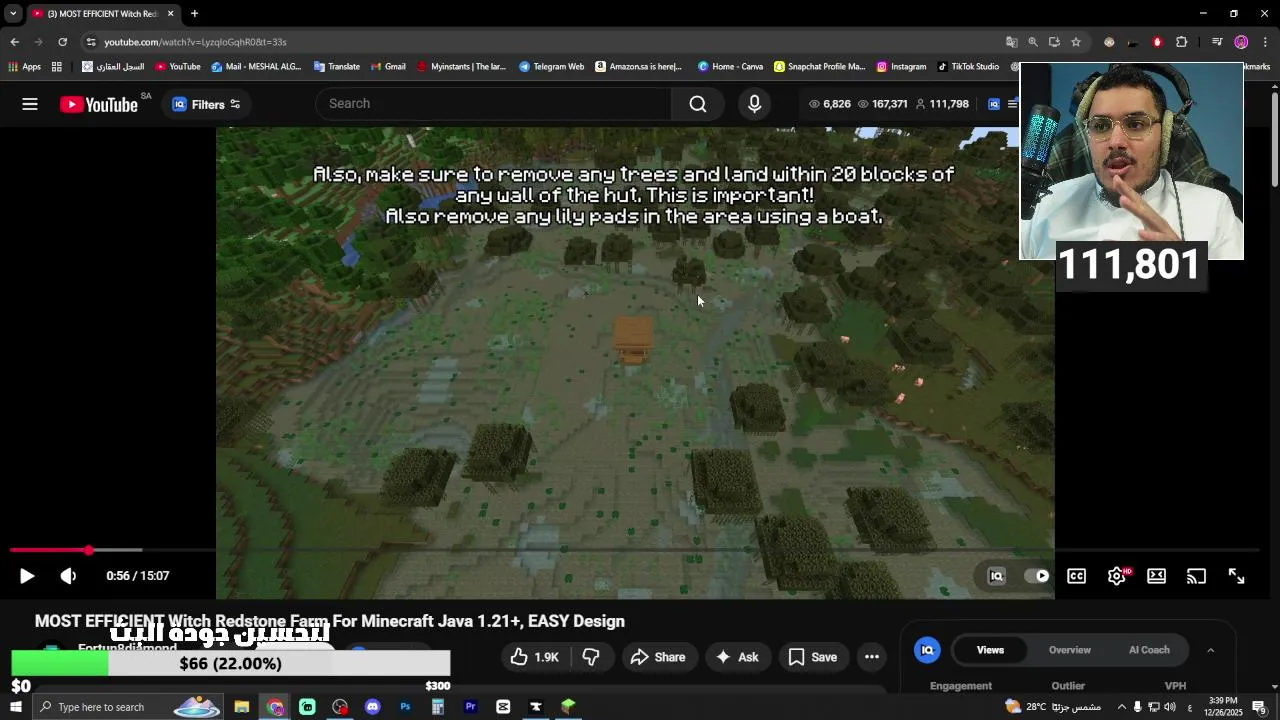Cast video with the cast icon
Image resolution: width=1280 pixels, height=720 pixels.
[x=1196, y=576]
